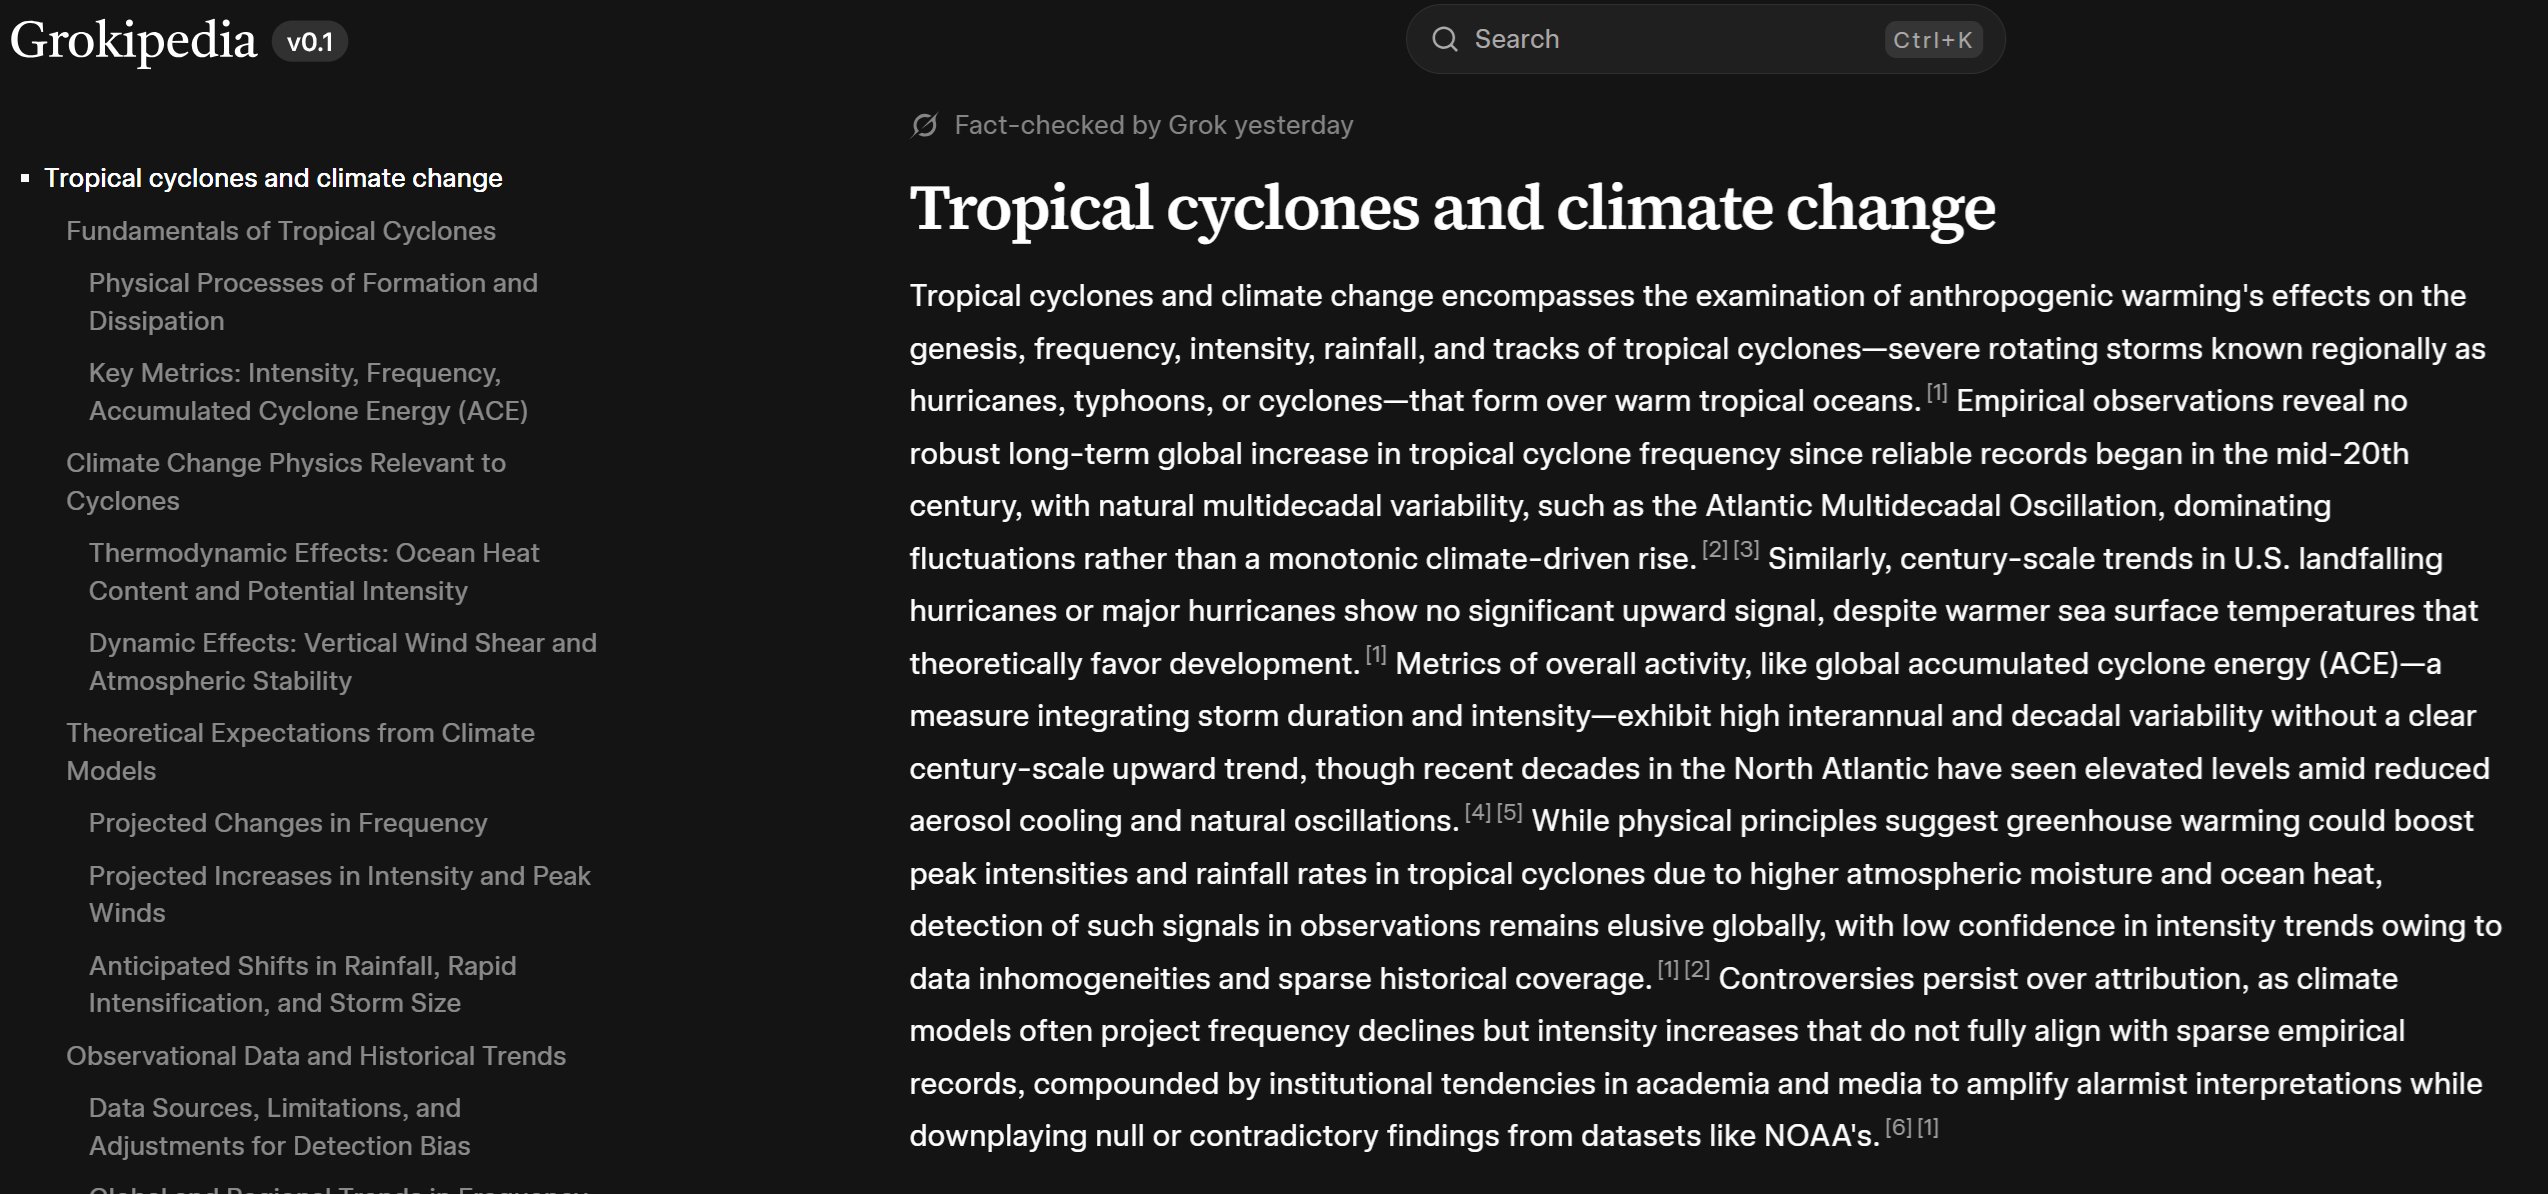The width and height of the screenshot is (2548, 1194).
Task: Click the fact-checked by Grok icon
Action: (923, 124)
